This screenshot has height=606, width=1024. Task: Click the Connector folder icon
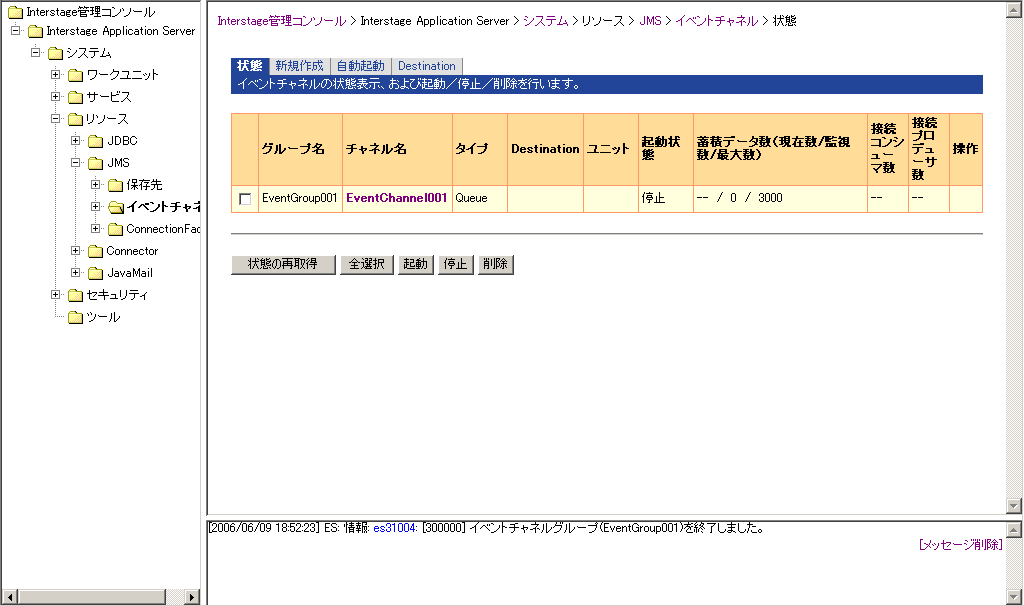click(x=96, y=251)
